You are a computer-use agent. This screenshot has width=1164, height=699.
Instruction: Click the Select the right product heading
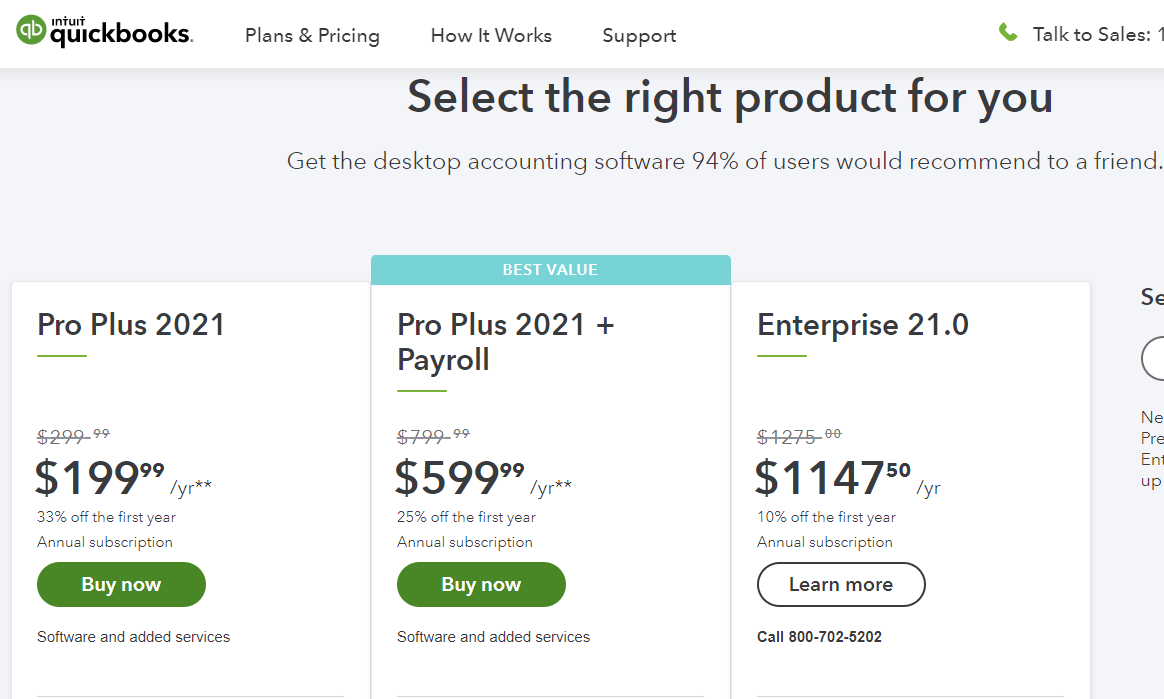coord(730,97)
